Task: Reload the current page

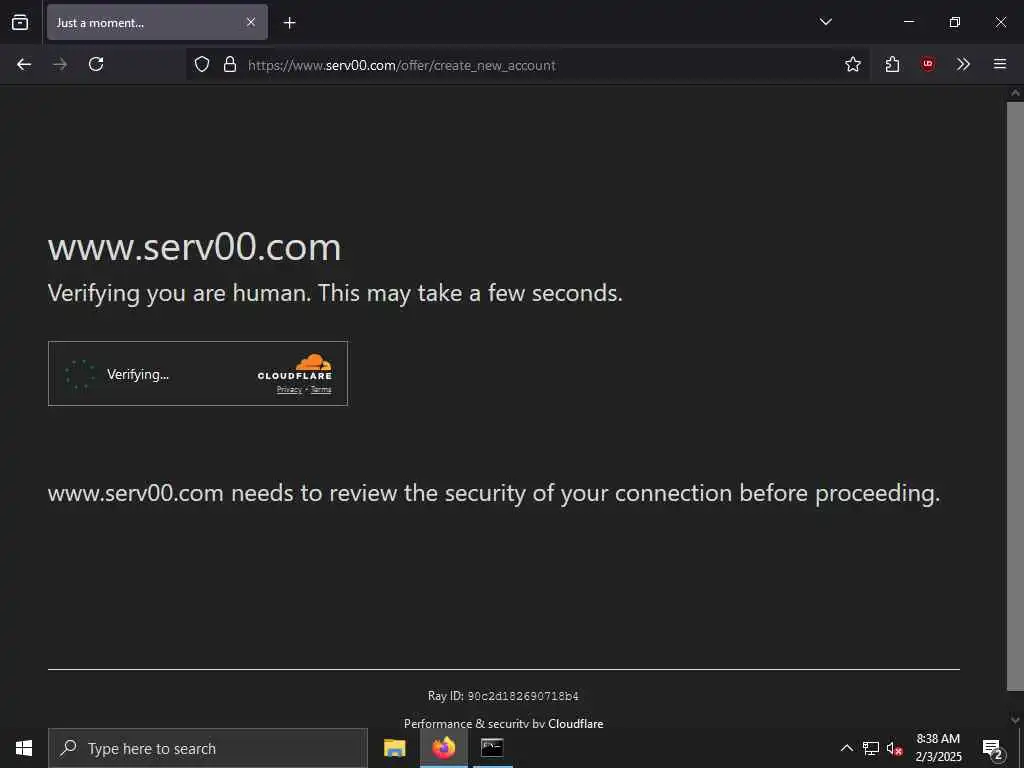Action: tap(96, 64)
